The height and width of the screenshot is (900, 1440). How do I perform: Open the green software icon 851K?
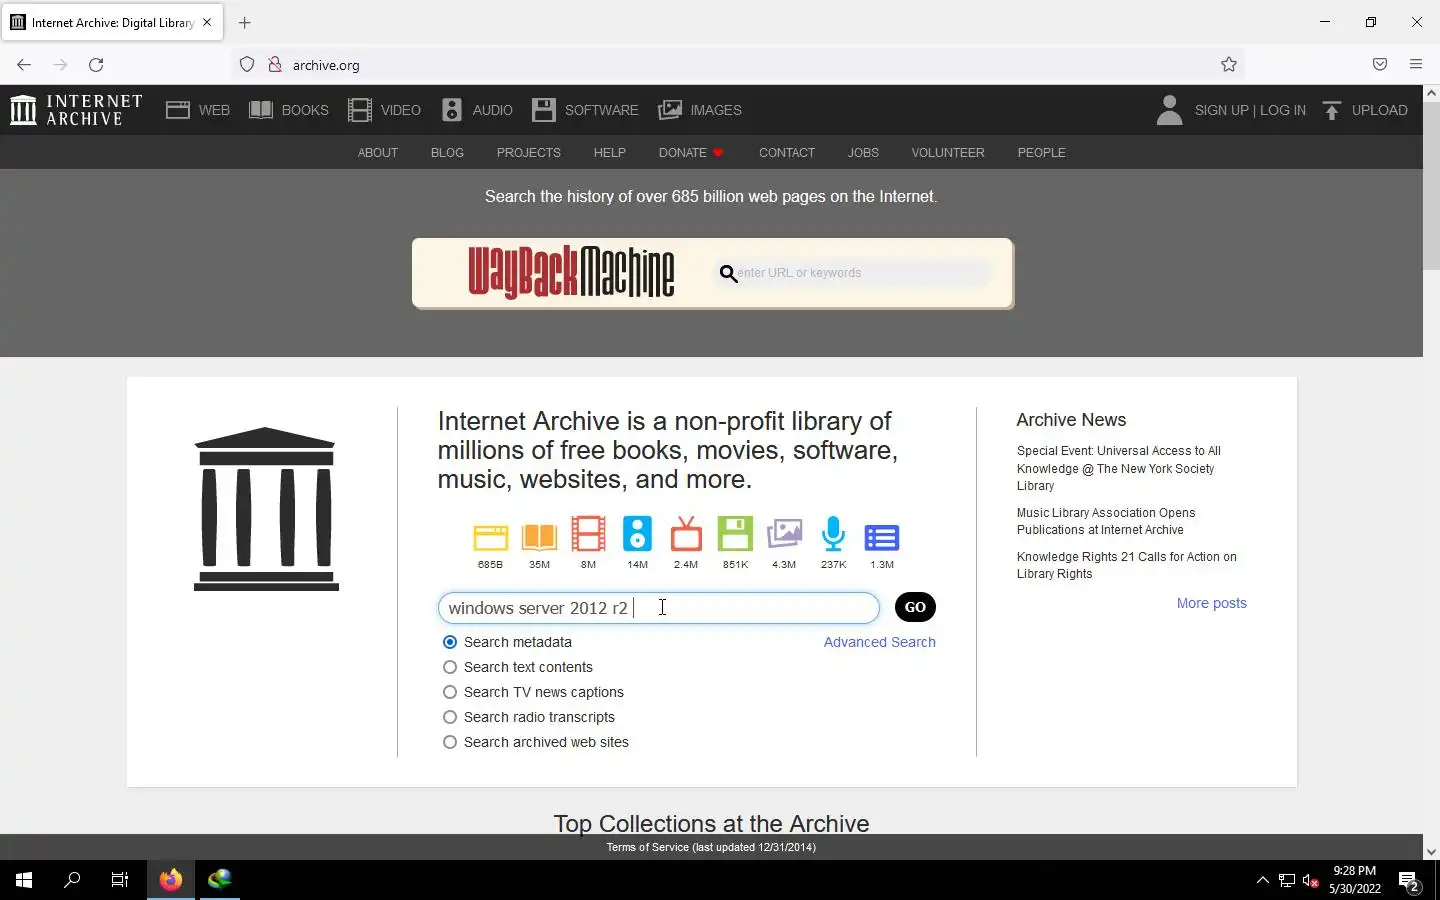735,534
